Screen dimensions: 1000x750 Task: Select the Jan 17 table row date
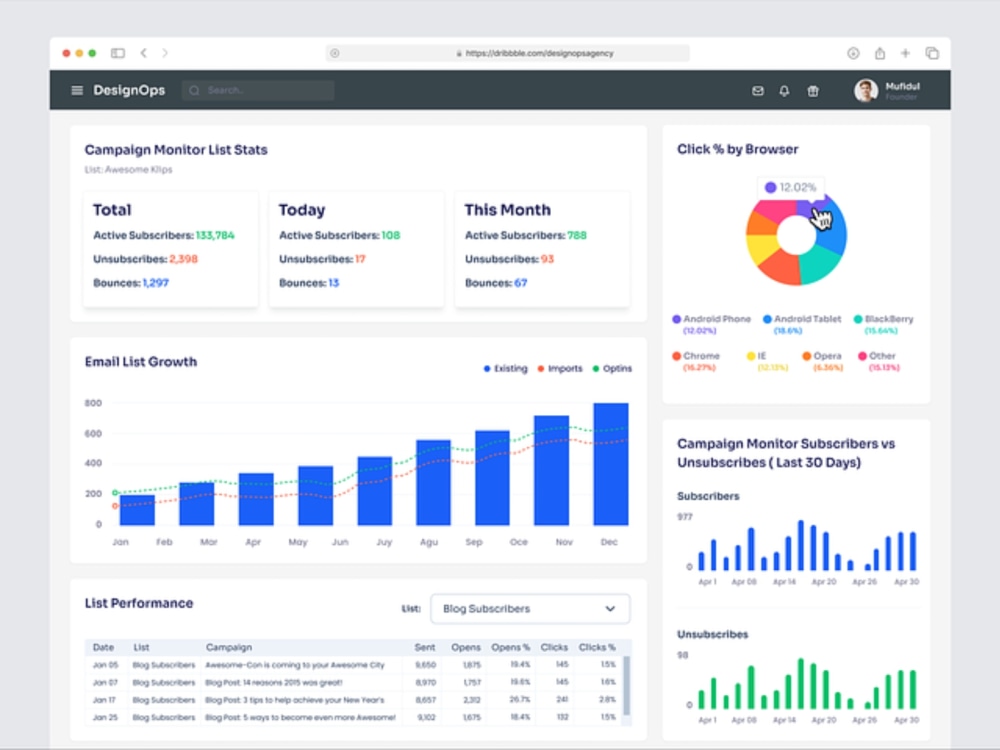[x=105, y=700]
